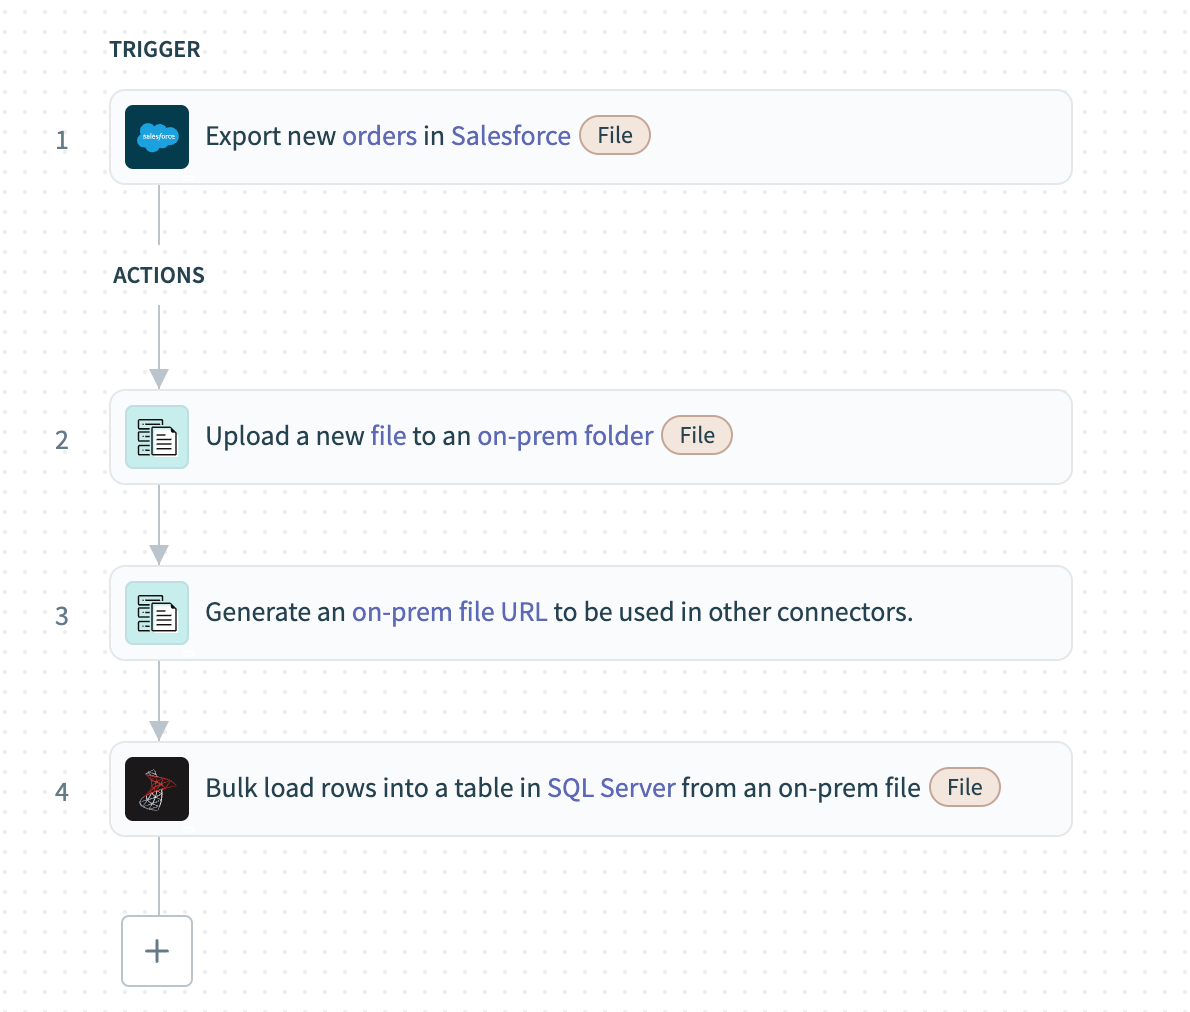Select the File badge on the upload action
This screenshot has height=1012, width=1190.
(696, 435)
